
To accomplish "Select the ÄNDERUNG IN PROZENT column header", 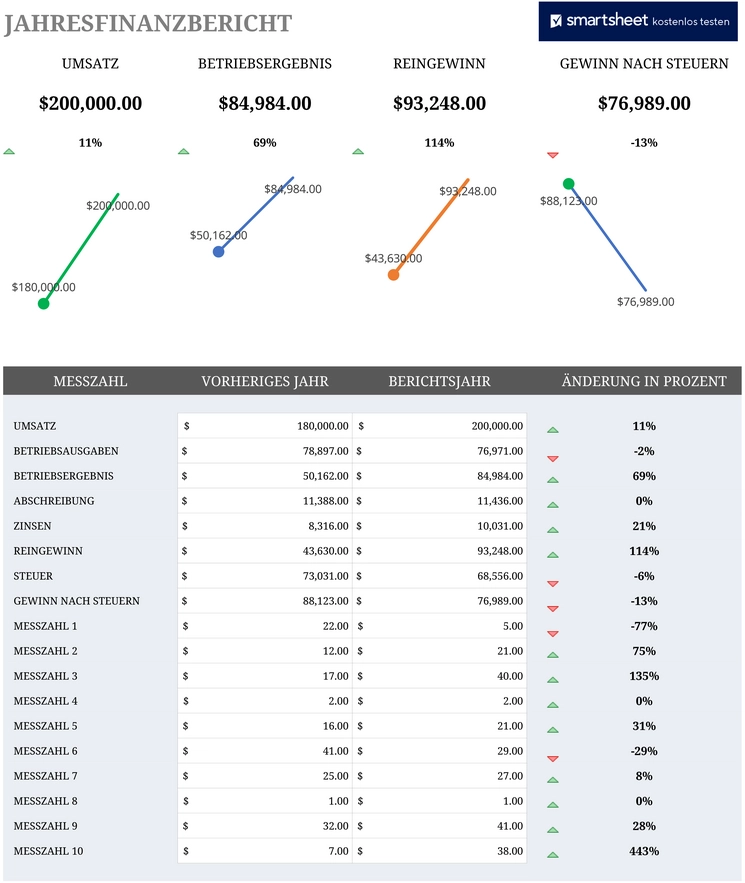I will coord(644,381).
